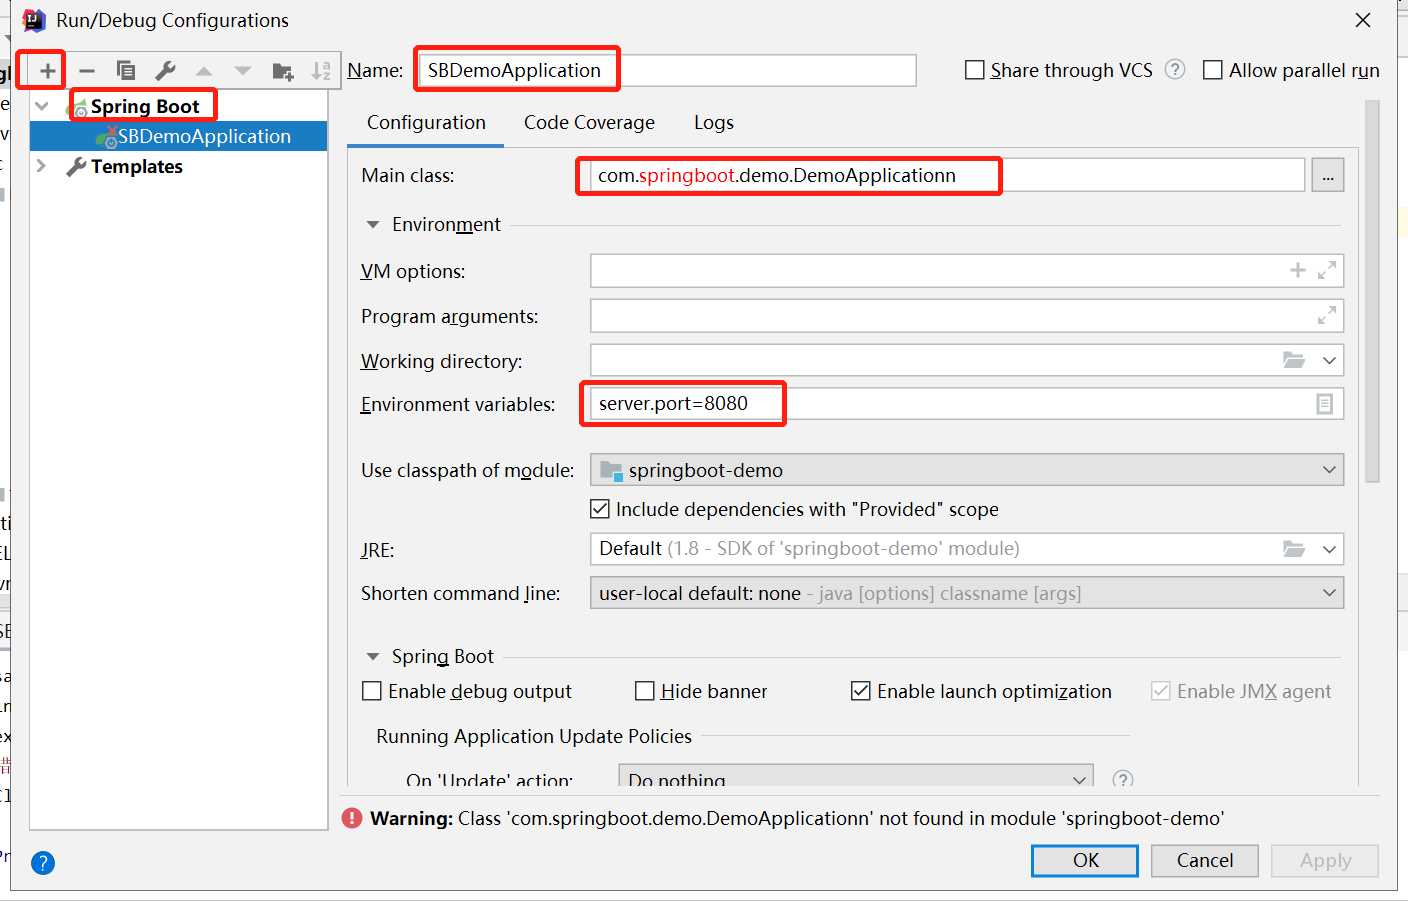1408x901 pixels.
Task: Click the Main class input field
Action: (947, 175)
